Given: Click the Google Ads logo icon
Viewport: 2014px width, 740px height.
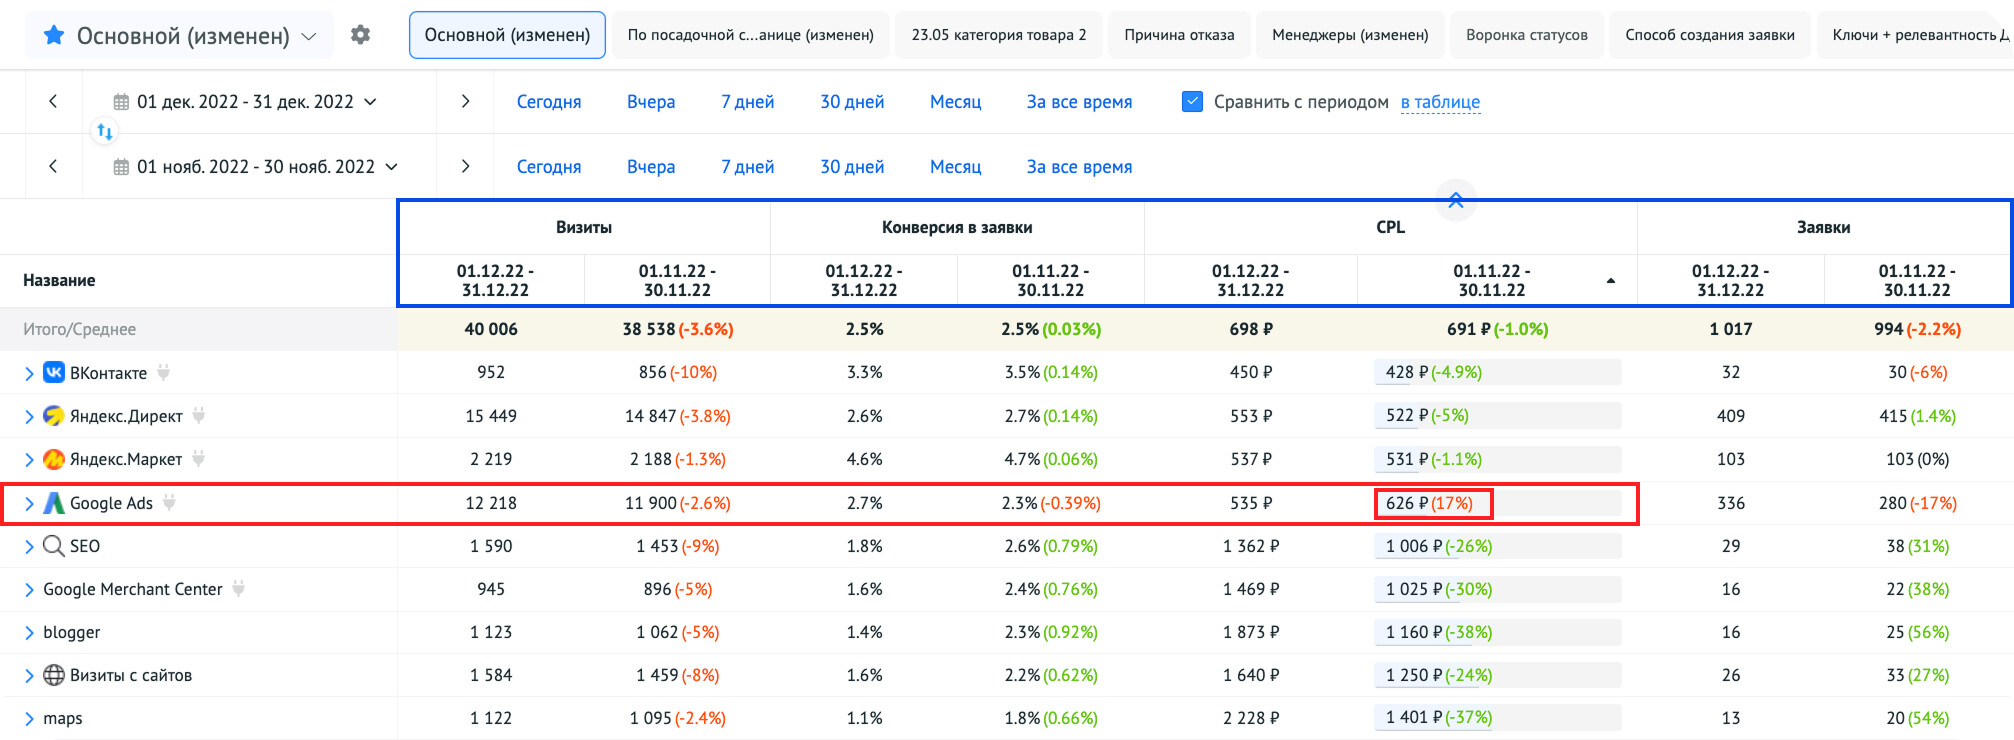Looking at the screenshot, I should pos(54,503).
